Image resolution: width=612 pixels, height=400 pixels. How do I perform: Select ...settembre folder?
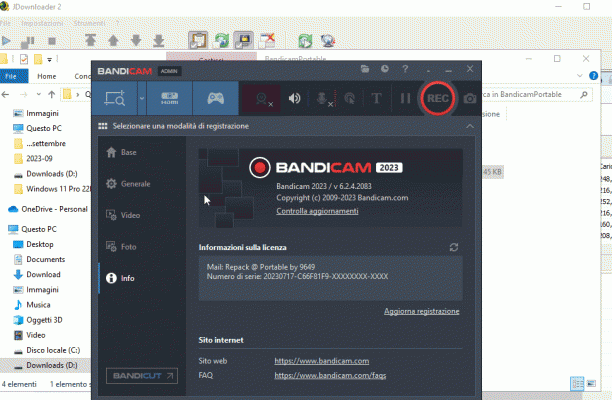[x=39, y=144]
